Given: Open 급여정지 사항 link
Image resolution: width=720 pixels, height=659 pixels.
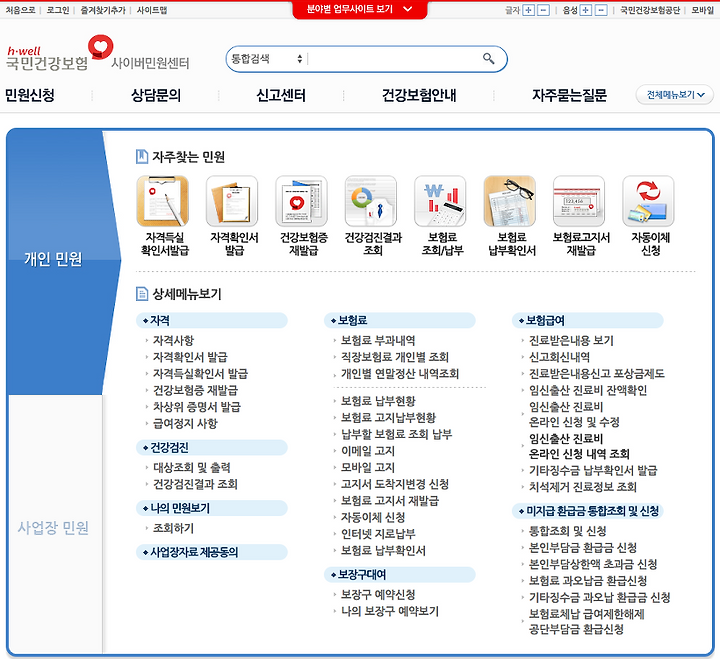Looking at the screenshot, I should [x=185, y=423].
